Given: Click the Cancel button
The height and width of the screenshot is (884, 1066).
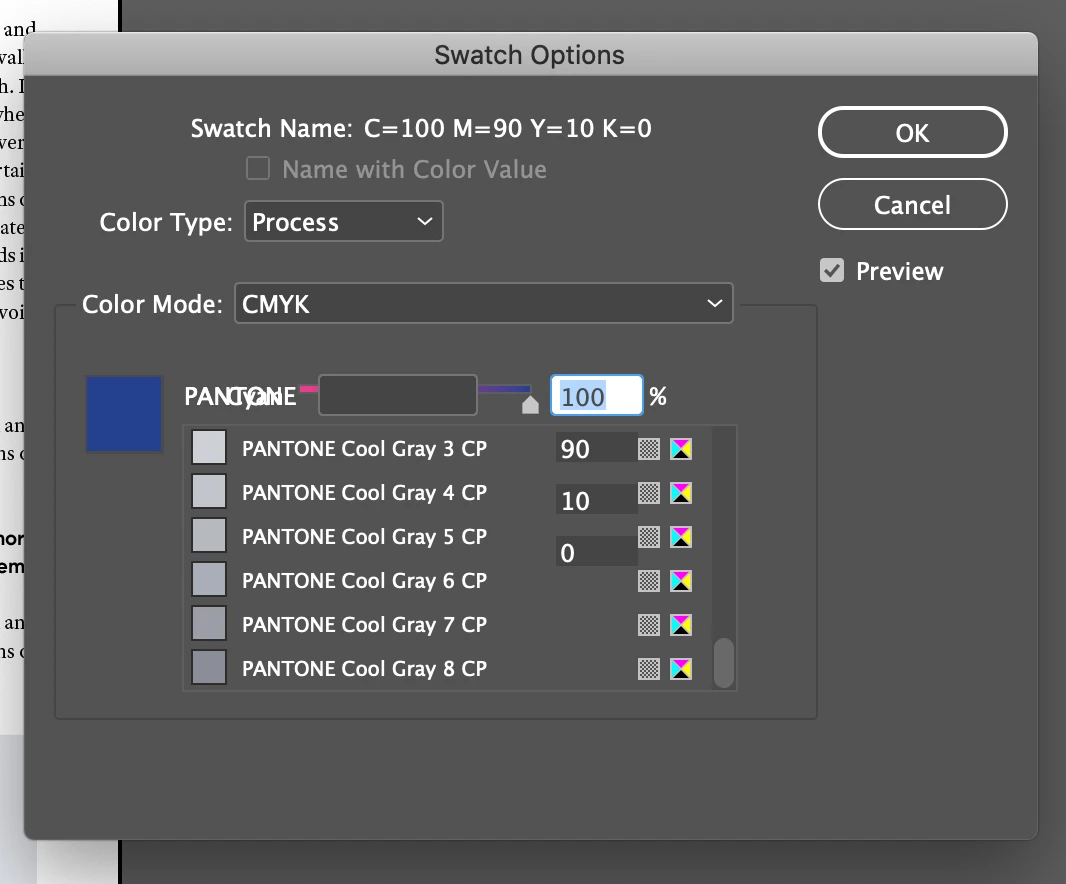Looking at the screenshot, I should tap(912, 205).
